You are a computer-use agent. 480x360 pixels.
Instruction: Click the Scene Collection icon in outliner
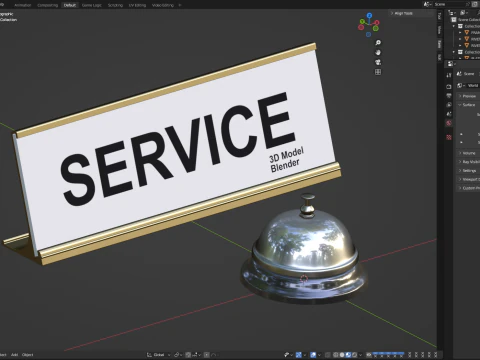click(454, 20)
